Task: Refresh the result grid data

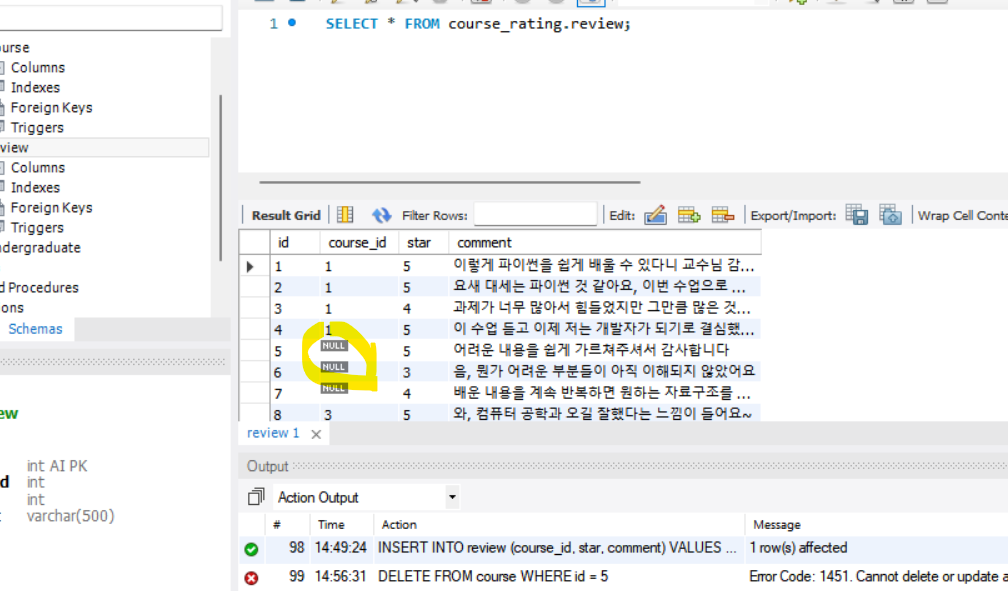Action: click(x=381, y=215)
